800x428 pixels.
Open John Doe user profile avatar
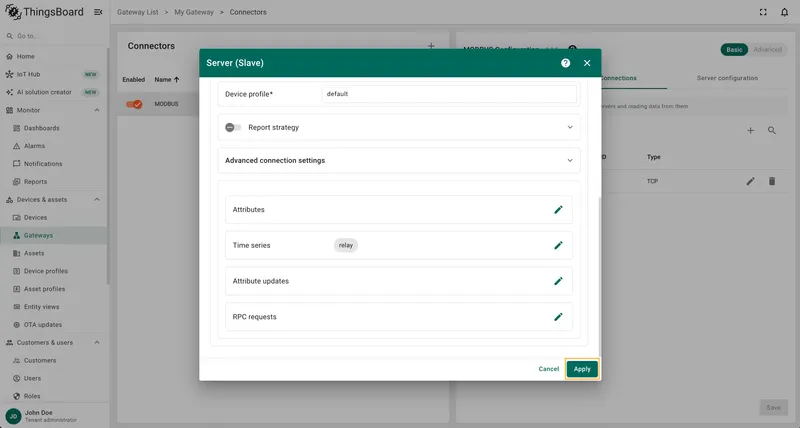pos(13,416)
